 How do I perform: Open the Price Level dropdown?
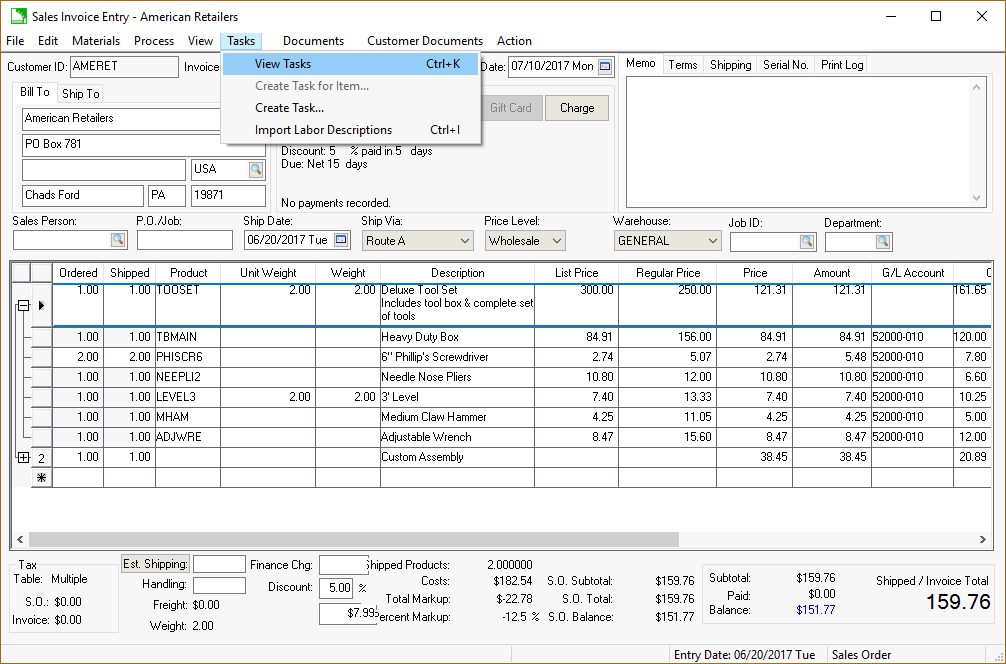556,241
